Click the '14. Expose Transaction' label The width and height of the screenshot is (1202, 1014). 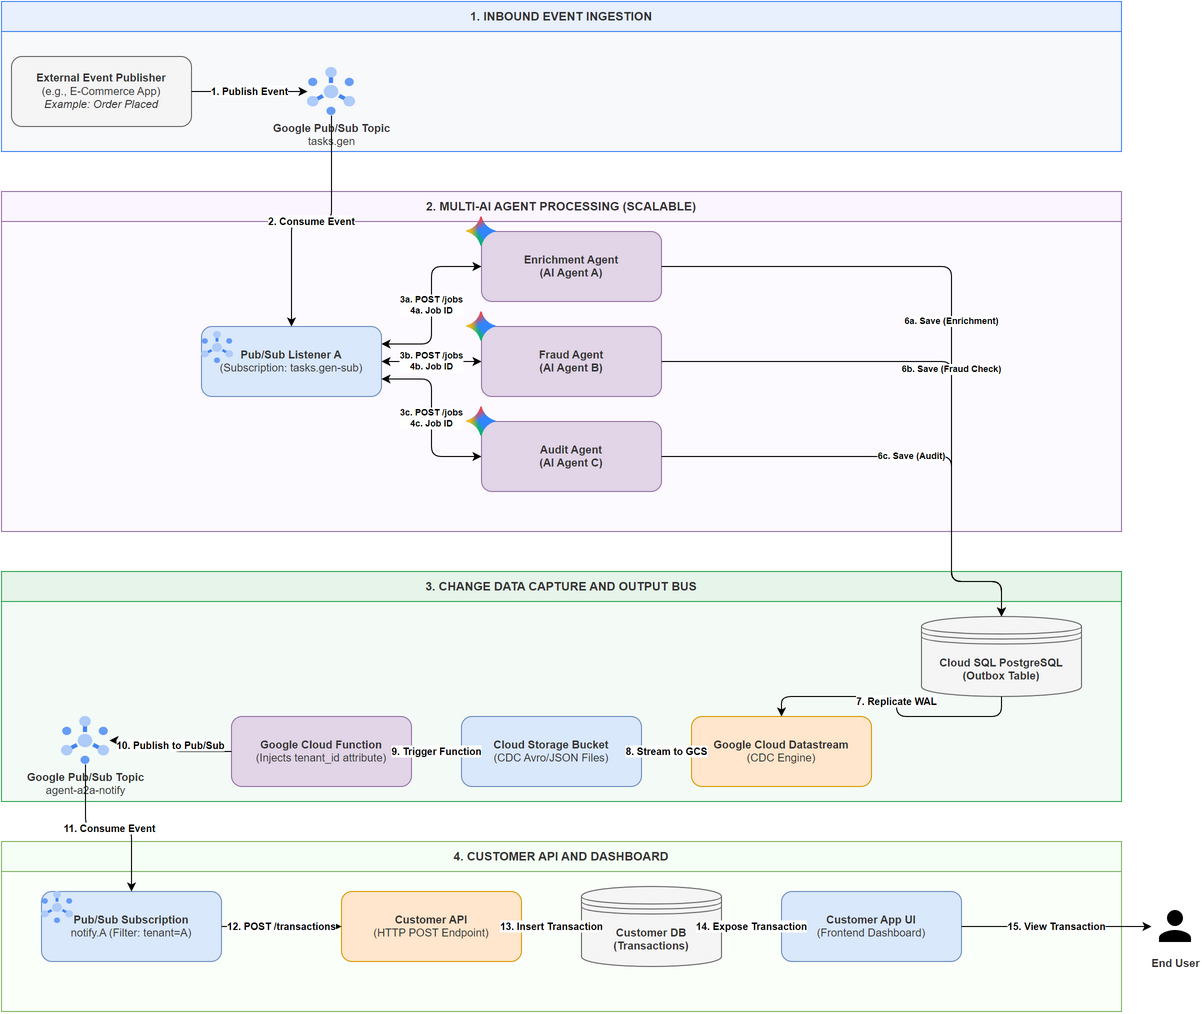751,926
